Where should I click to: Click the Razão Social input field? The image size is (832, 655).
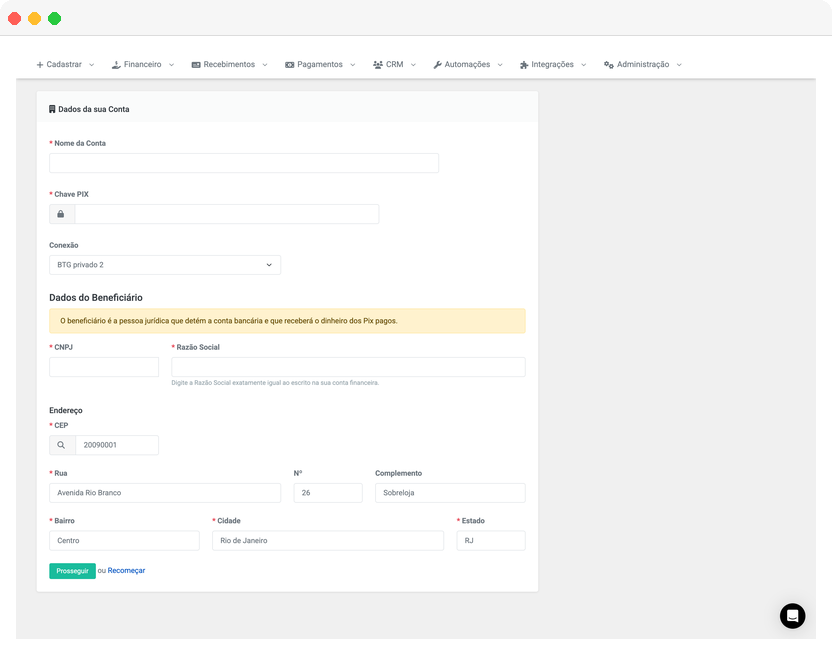[x=348, y=366]
